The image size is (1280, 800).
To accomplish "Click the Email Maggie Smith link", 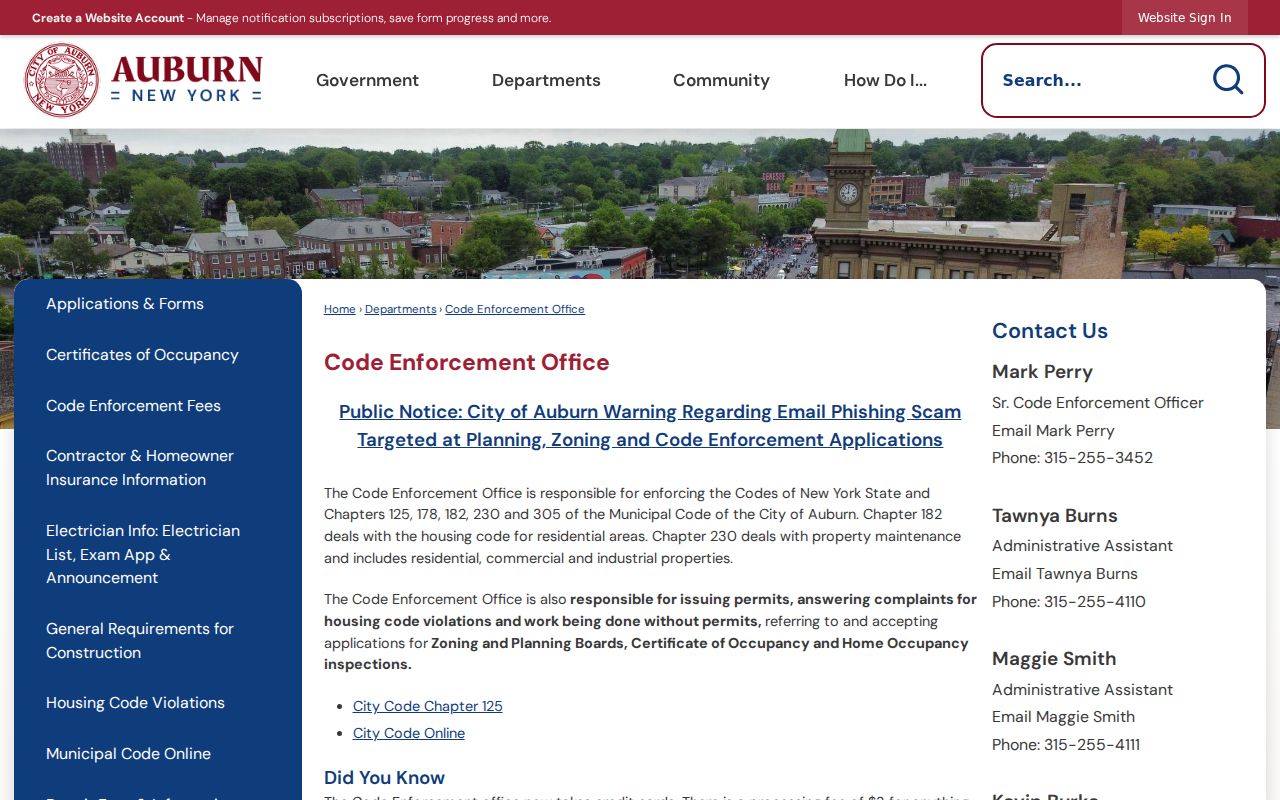I will point(1063,717).
